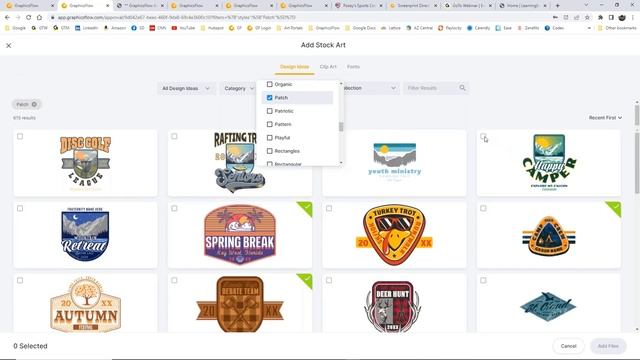Open the Chrome three-dot menu
Screen dimensions: 640x360
pyautogui.click(x=633, y=18)
